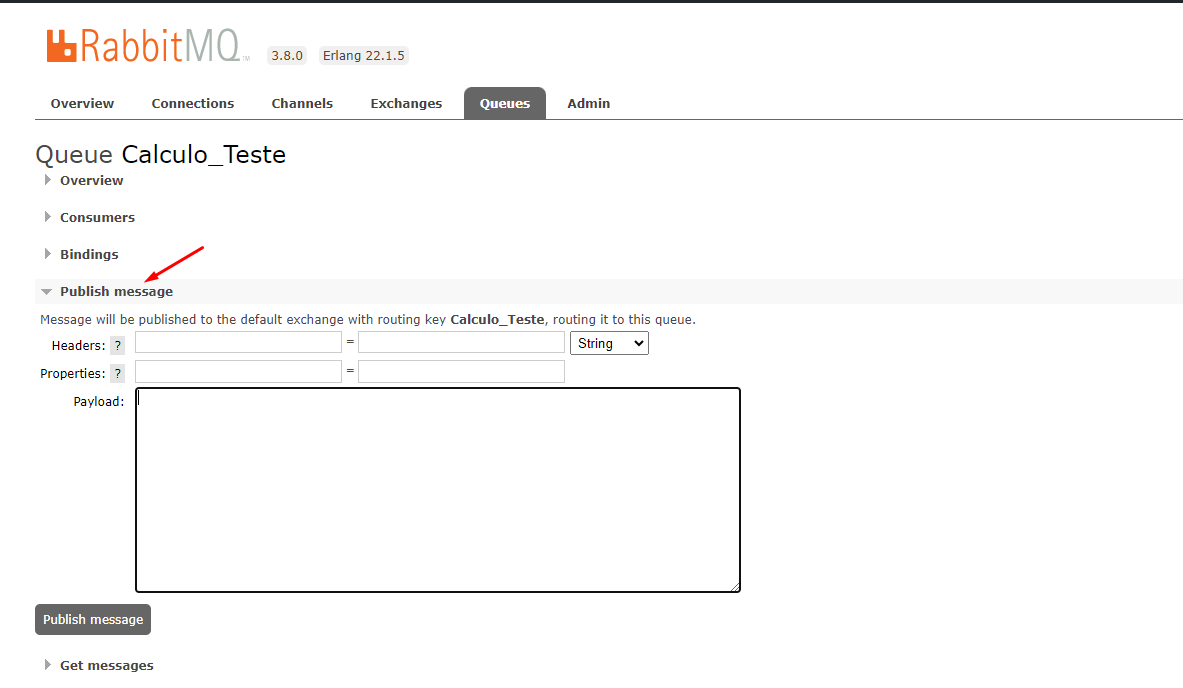Click the Publish message button
Image resolution: width=1183 pixels, height=688 pixels.
click(93, 619)
